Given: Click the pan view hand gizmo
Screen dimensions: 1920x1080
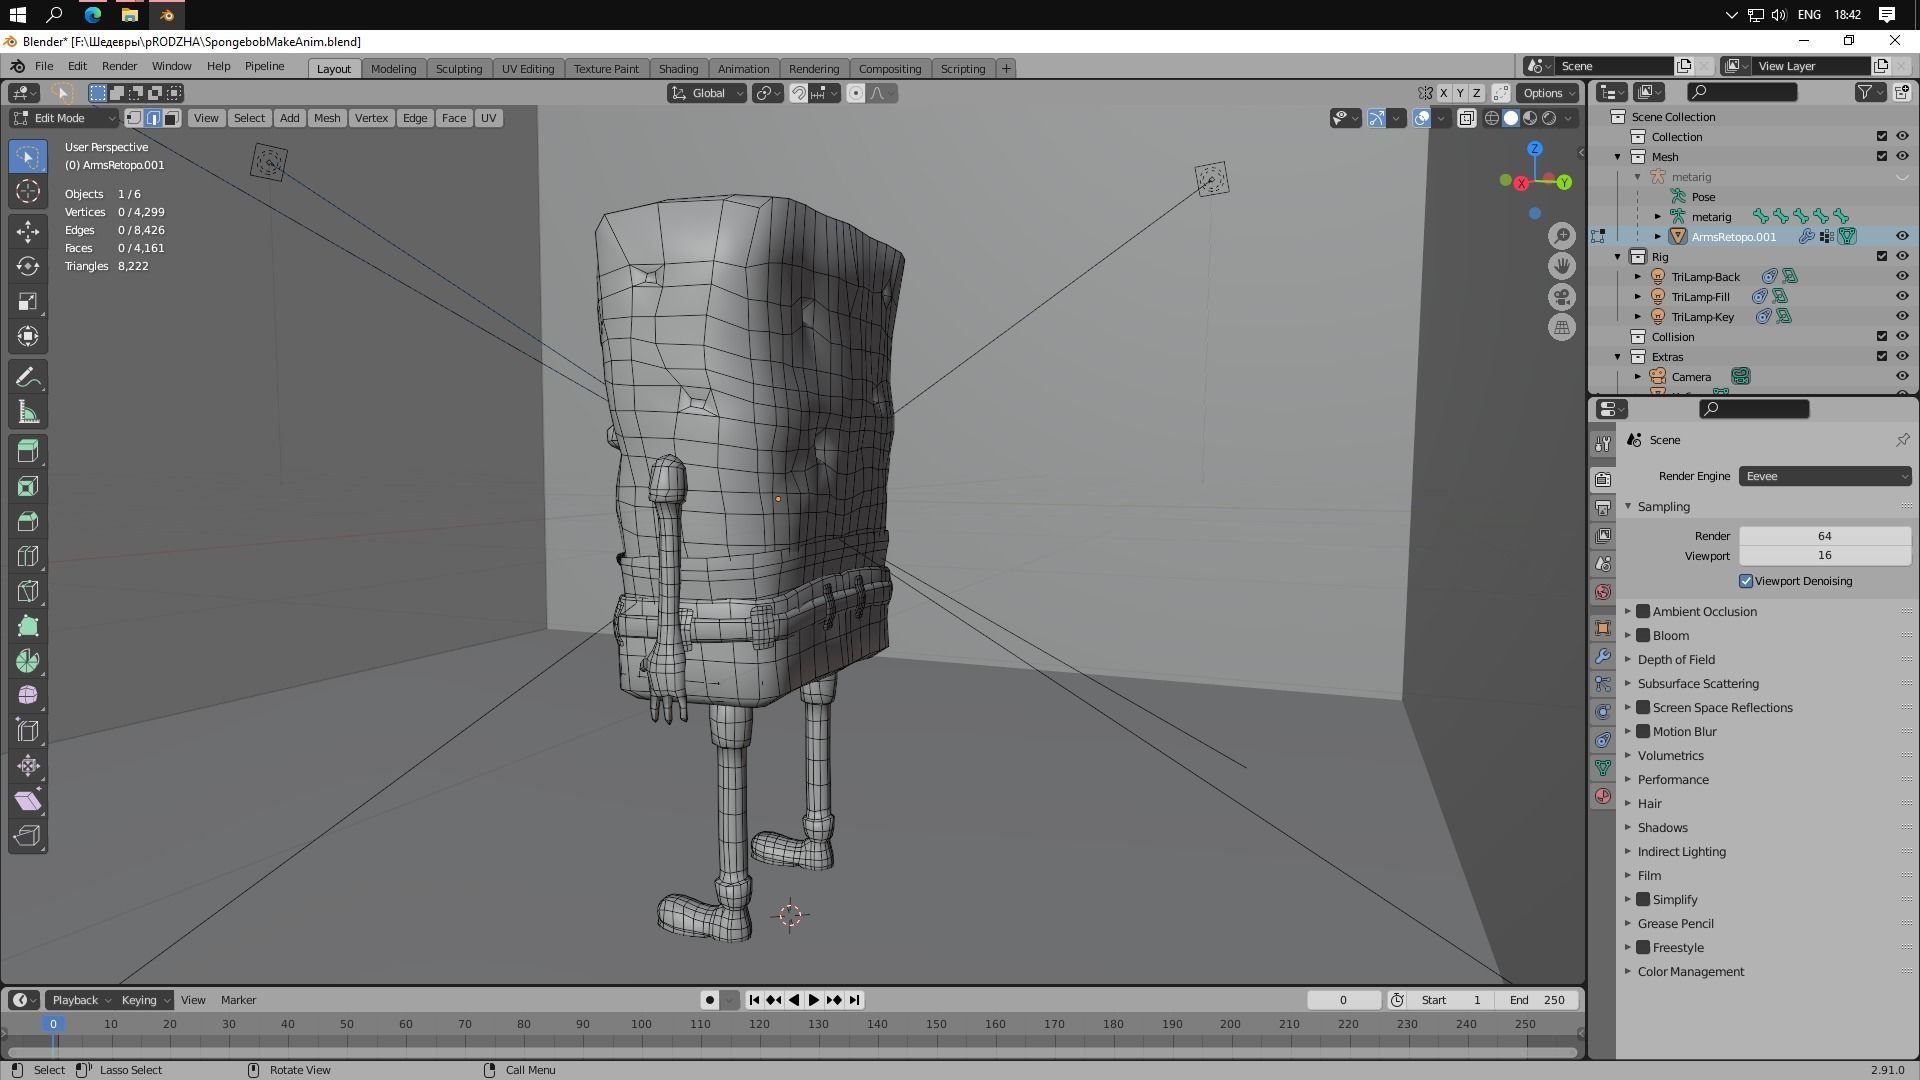Looking at the screenshot, I should 1562,266.
